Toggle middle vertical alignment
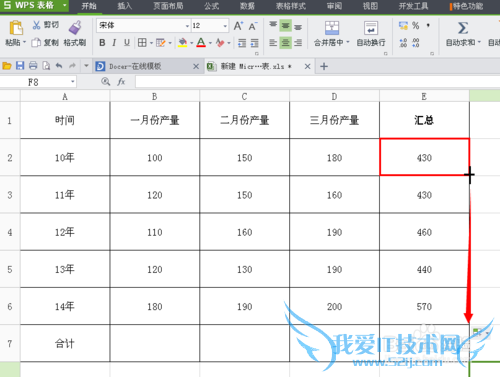The image size is (500, 377). pos(286,26)
